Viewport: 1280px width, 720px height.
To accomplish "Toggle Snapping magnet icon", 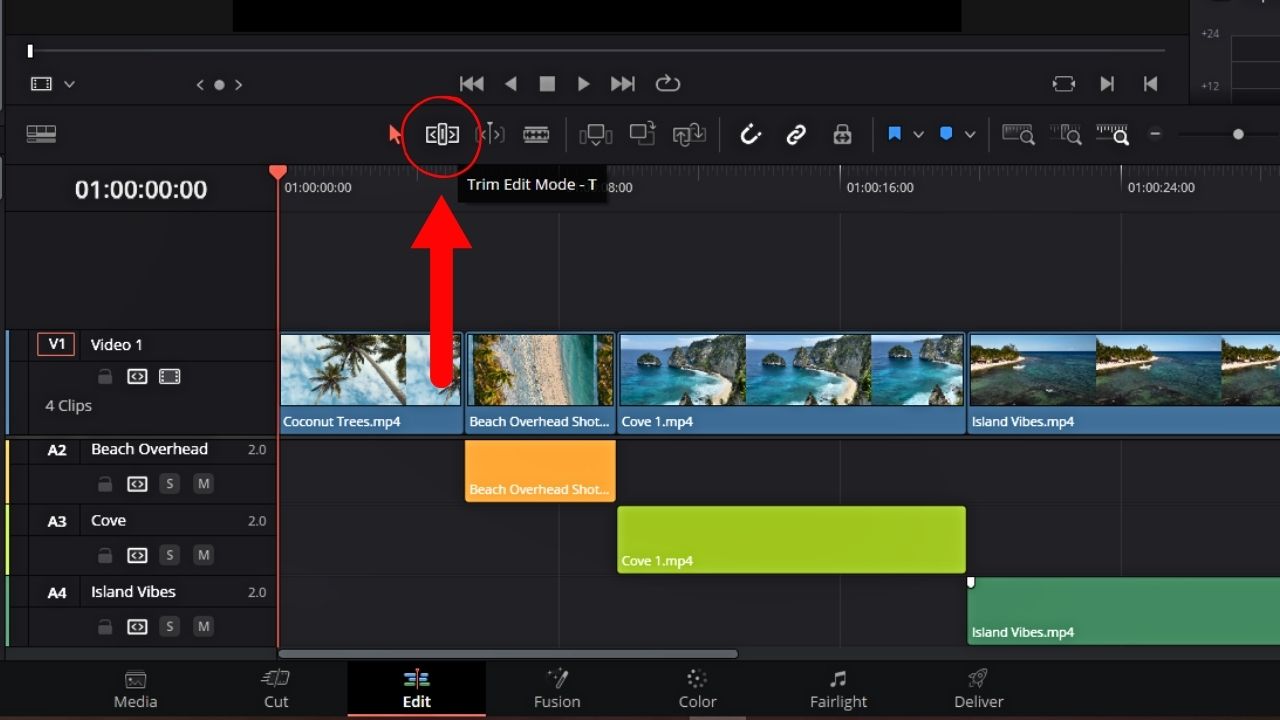I will [750, 134].
